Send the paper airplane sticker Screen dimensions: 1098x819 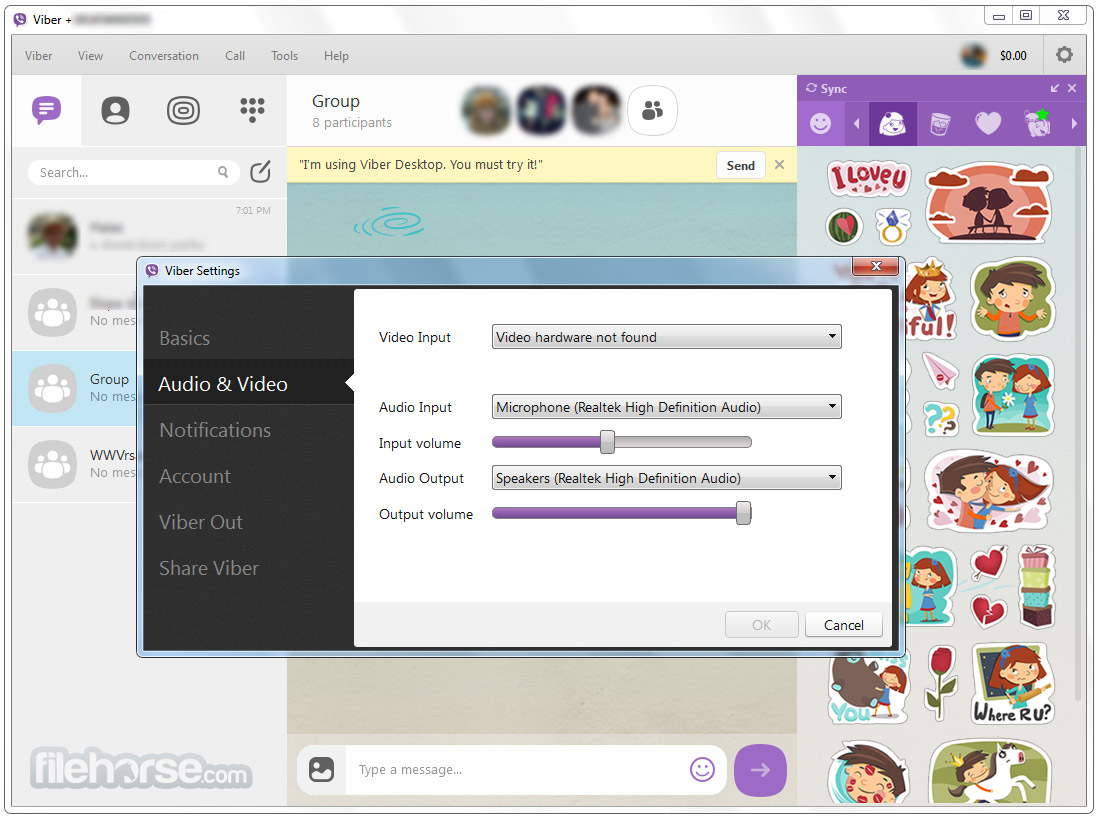point(940,371)
